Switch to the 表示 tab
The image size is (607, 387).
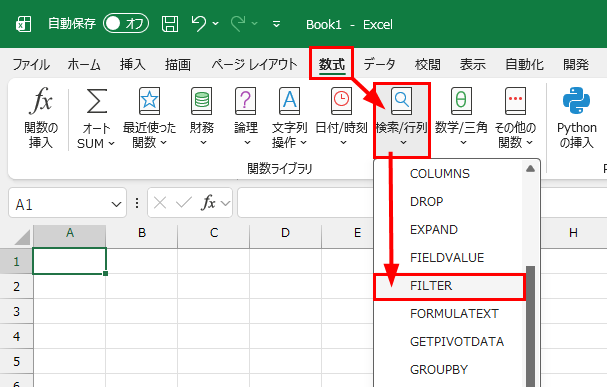pyautogui.click(x=472, y=64)
